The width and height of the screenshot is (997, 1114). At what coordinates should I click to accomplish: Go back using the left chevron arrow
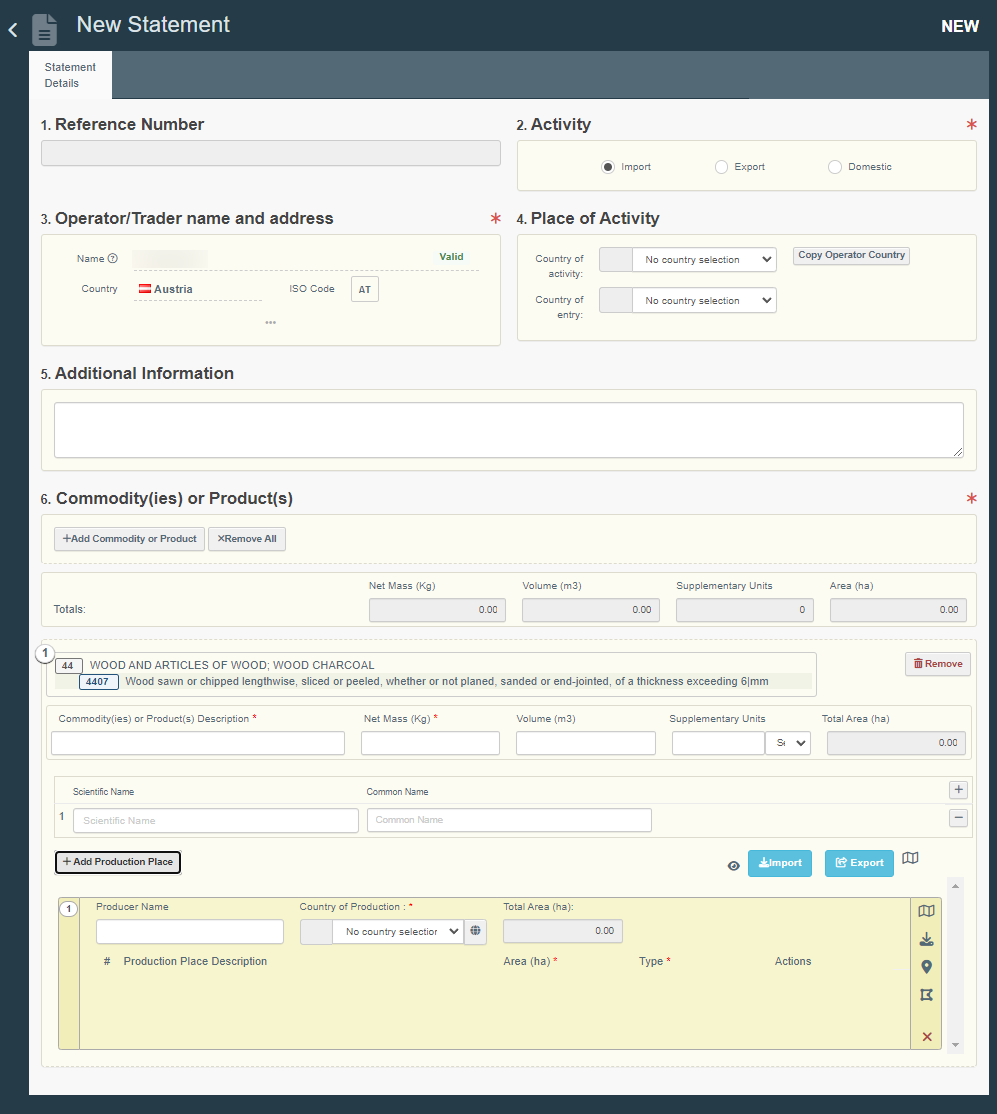tap(13, 30)
